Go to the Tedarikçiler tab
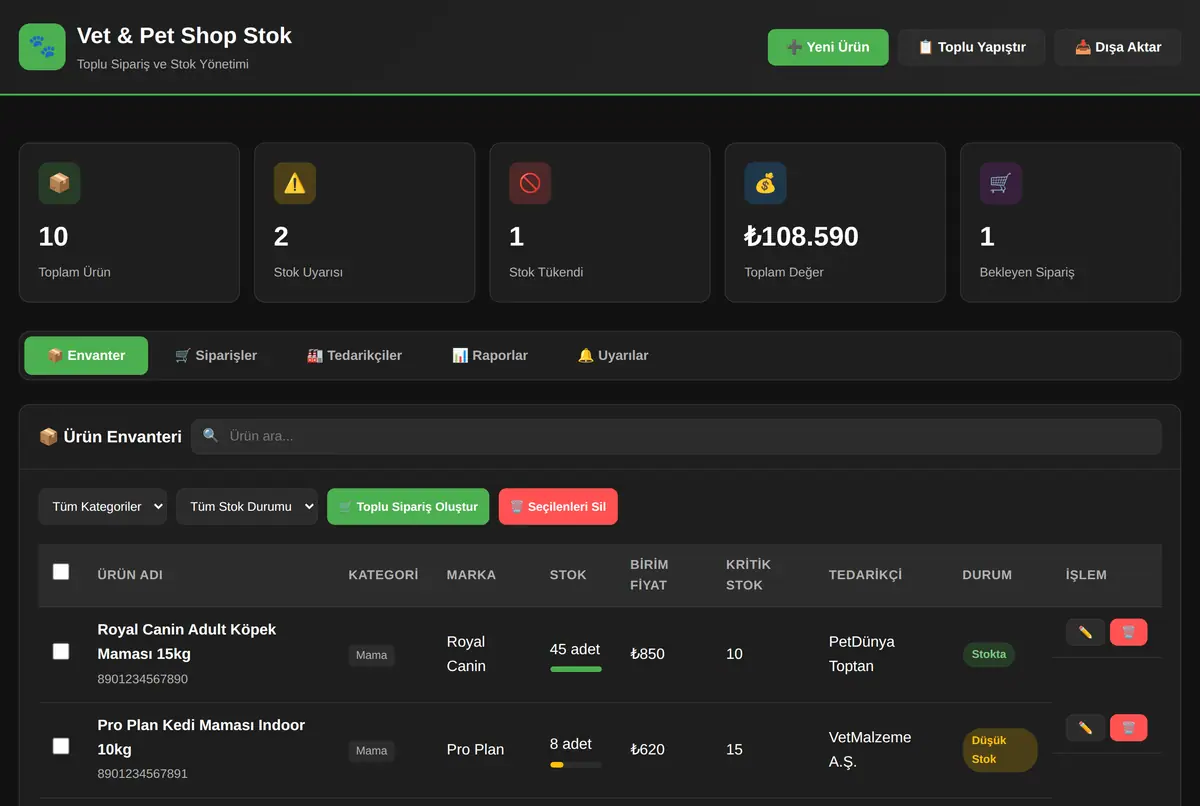The width and height of the screenshot is (1200, 806). (355, 356)
